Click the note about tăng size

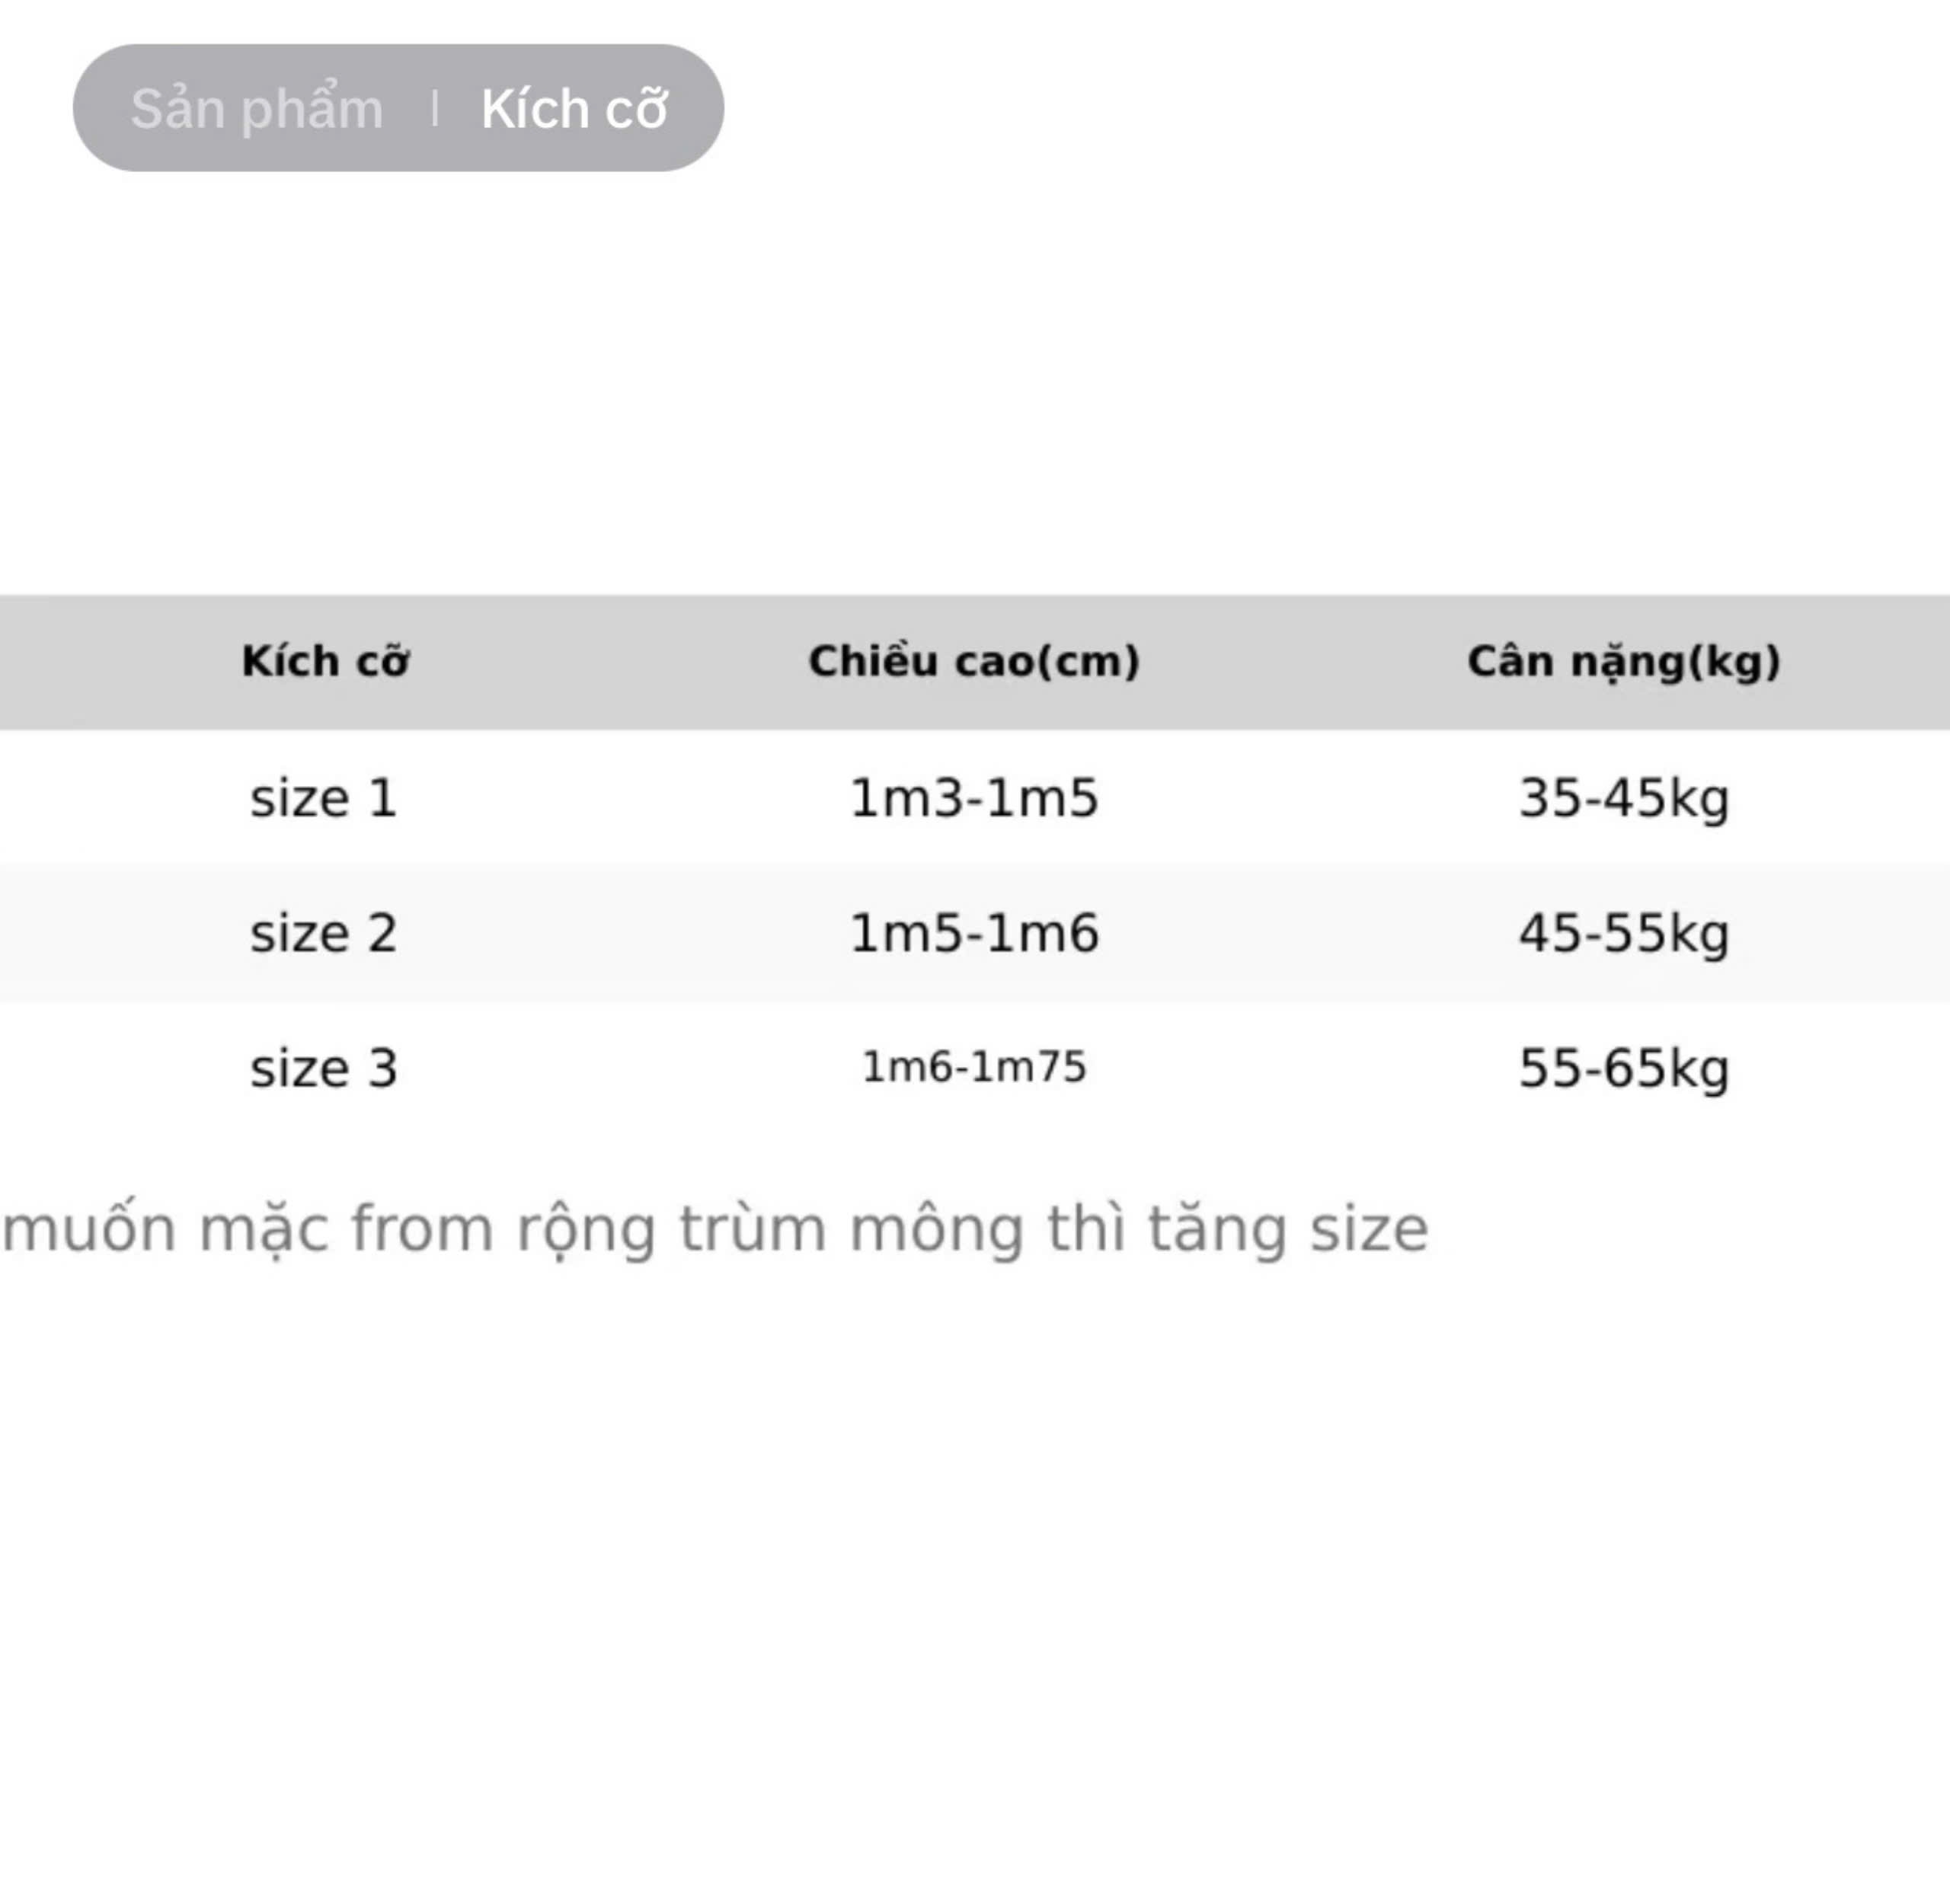[x=715, y=1230]
